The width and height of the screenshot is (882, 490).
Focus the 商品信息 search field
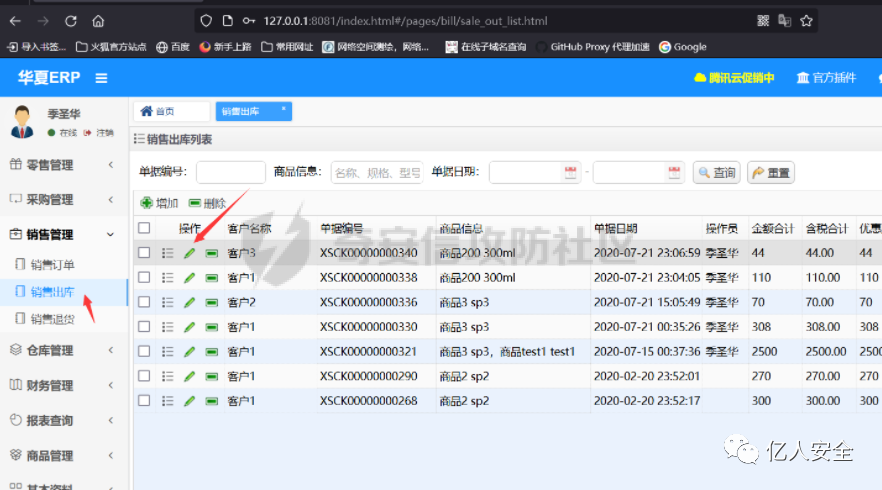tap(377, 172)
